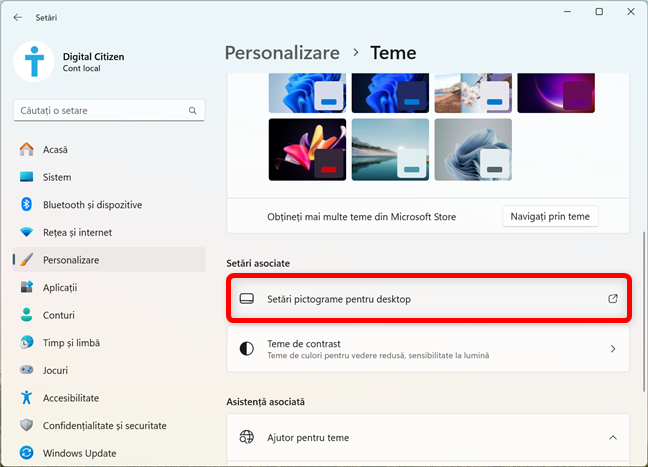Select the Rețea și internet Wi-Fi icon
This screenshot has height=467, width=648.
(26, 232)
